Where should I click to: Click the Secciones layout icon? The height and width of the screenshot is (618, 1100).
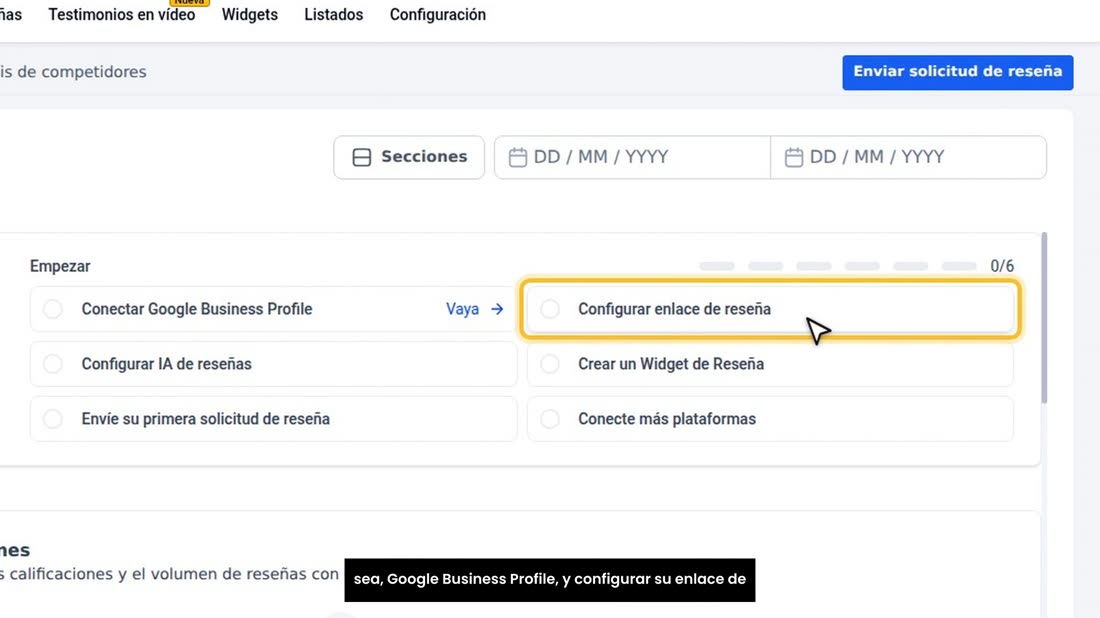(x=361, y=157)
